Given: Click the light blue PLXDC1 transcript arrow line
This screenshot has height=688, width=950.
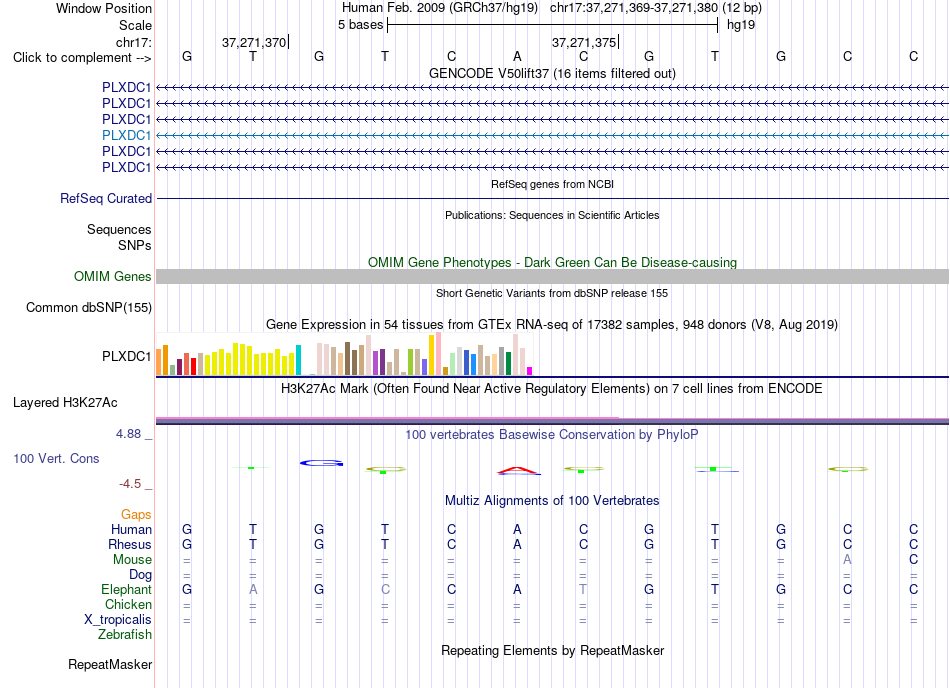Looking at the screenshot, I should click(x=552, y=135).
